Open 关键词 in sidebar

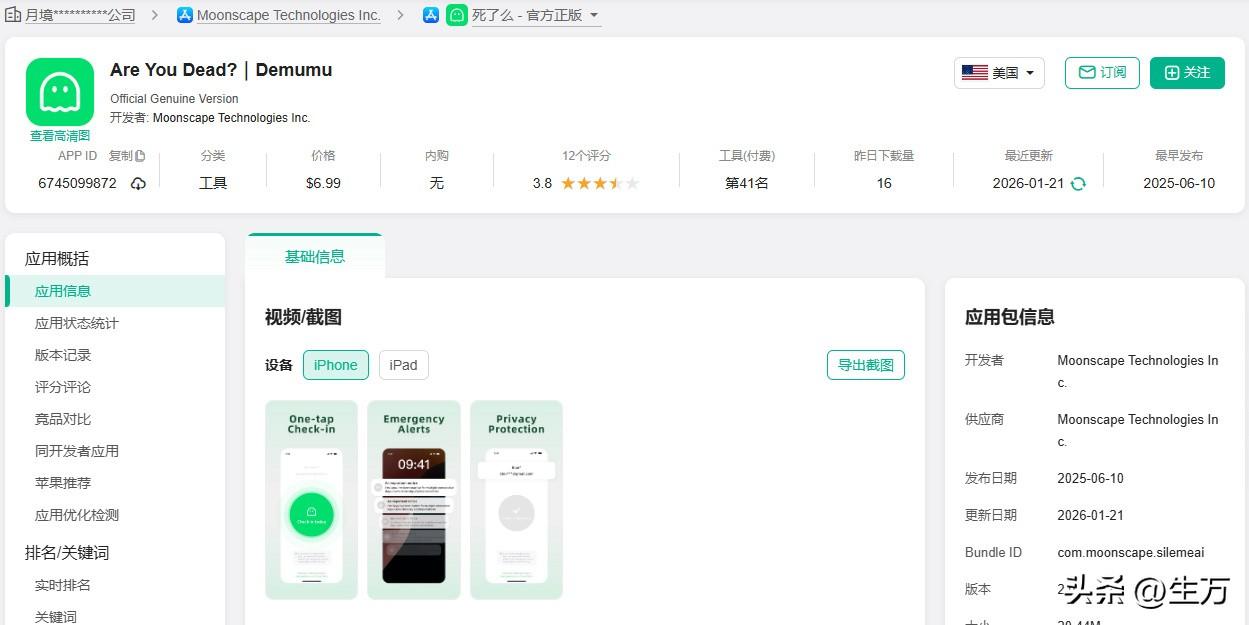[x=56, y=617]
